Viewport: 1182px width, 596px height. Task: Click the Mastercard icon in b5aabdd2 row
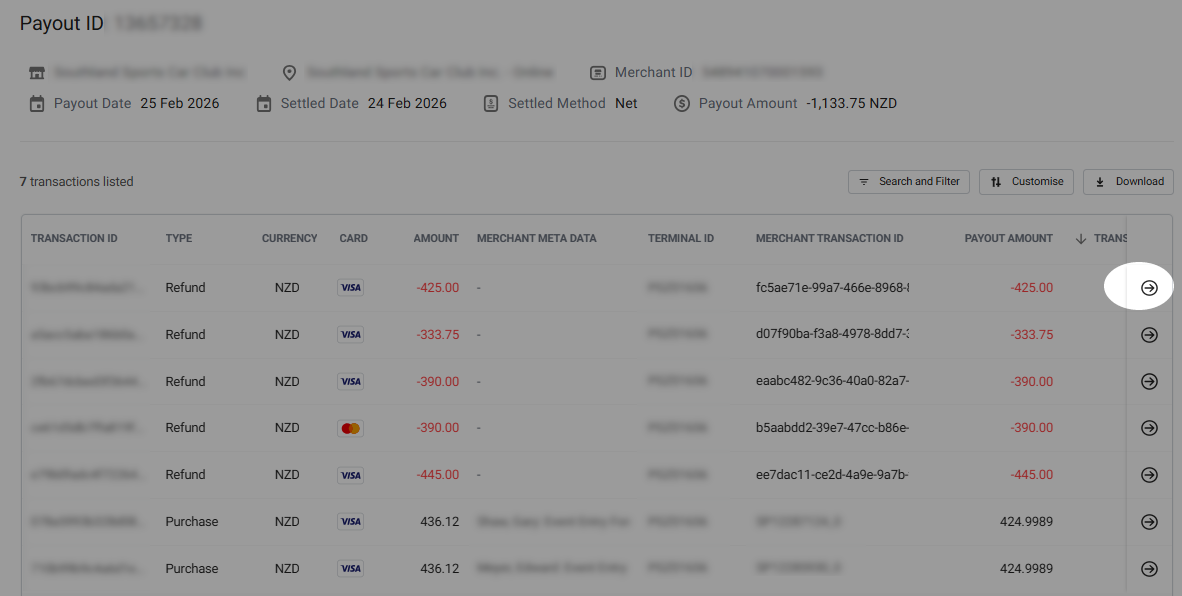tap(351, 428)
